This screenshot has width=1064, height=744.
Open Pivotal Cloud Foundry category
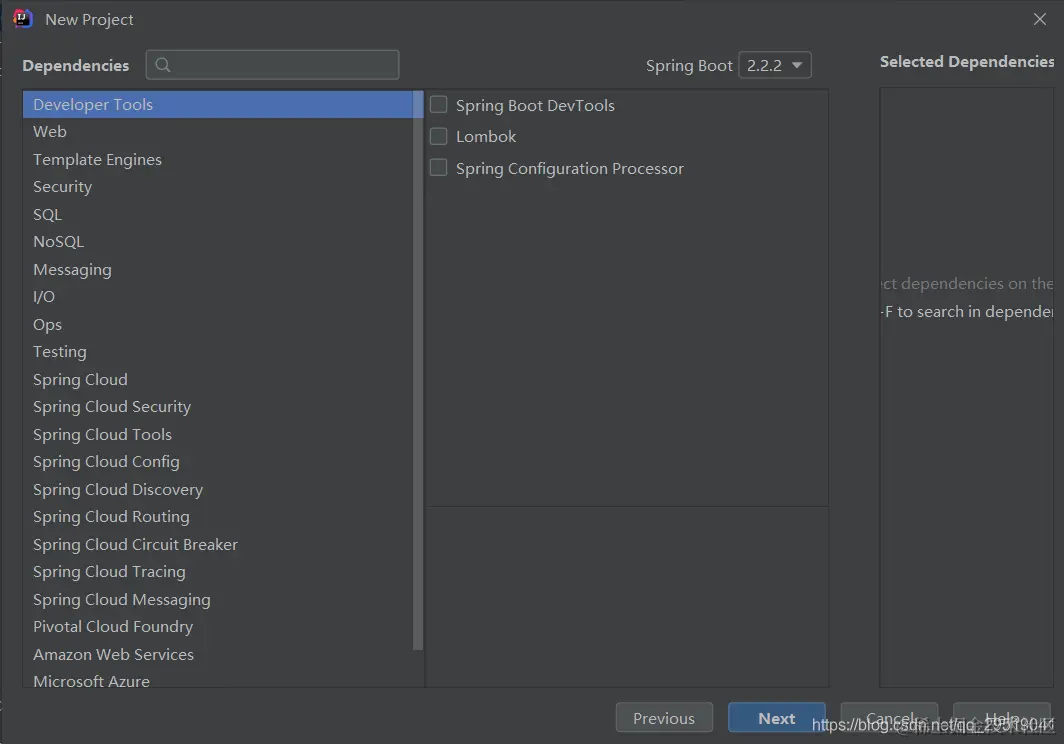coord(218,627)
